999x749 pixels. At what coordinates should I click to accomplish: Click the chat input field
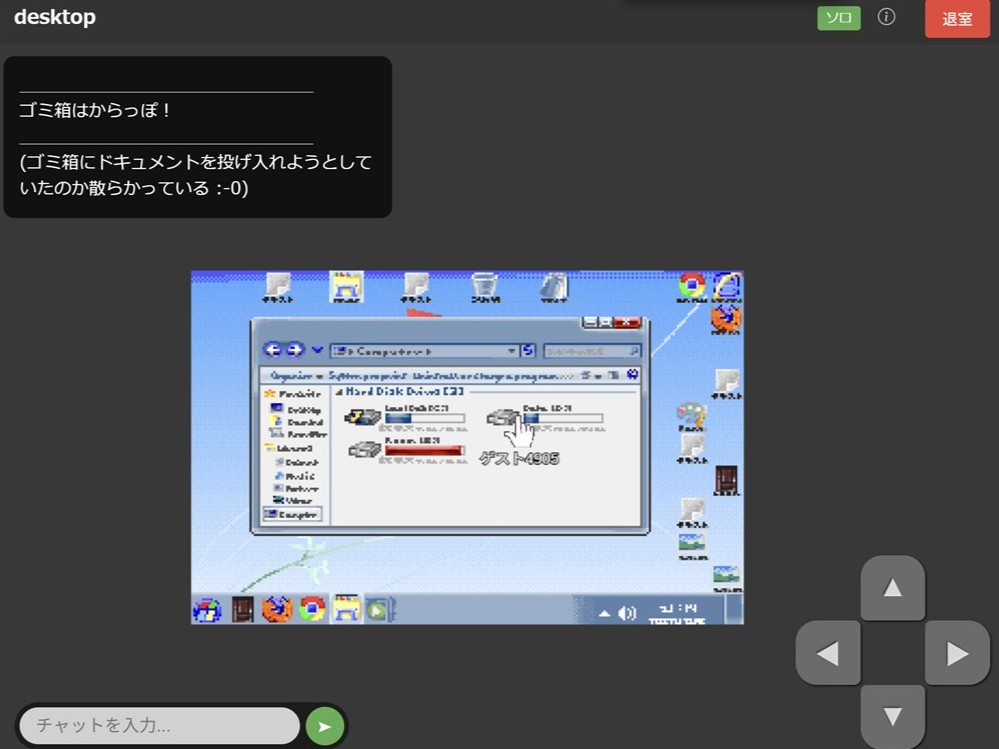(160, 725)
